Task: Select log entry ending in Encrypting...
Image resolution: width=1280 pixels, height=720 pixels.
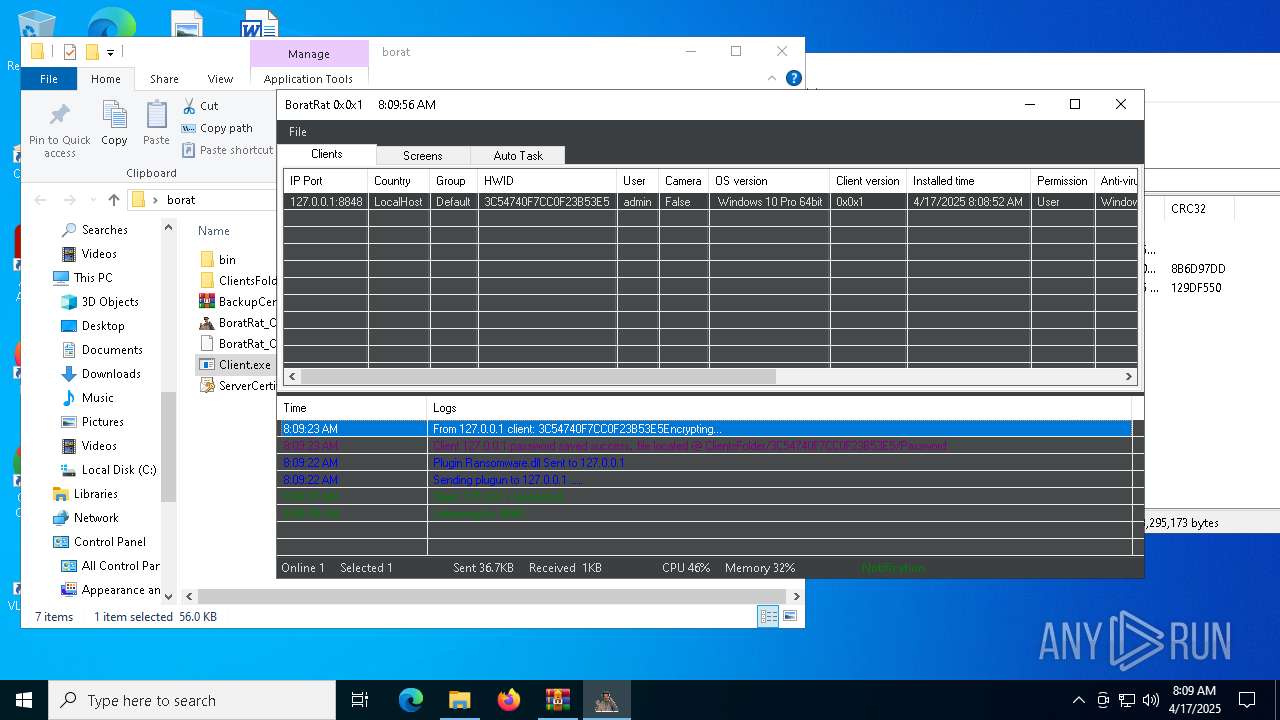Action: pyautogui.click(x=704, y=429)
